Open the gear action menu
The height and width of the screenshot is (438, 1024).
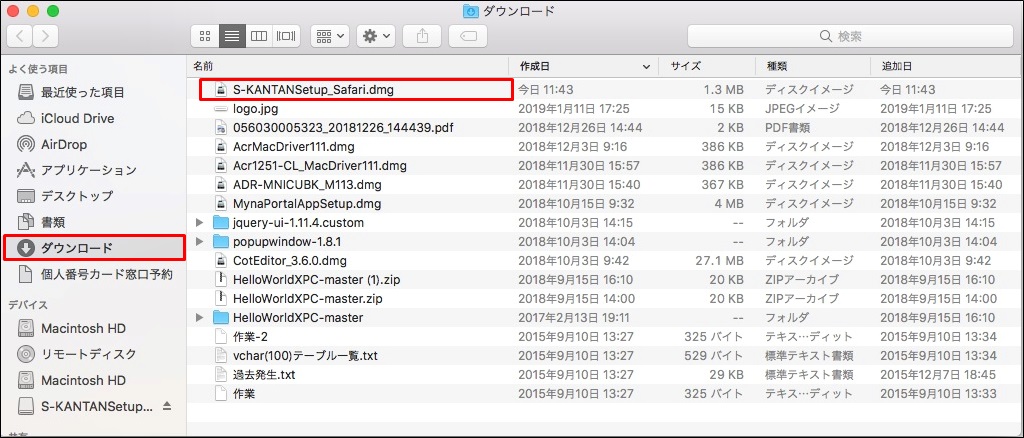[376, 36]
